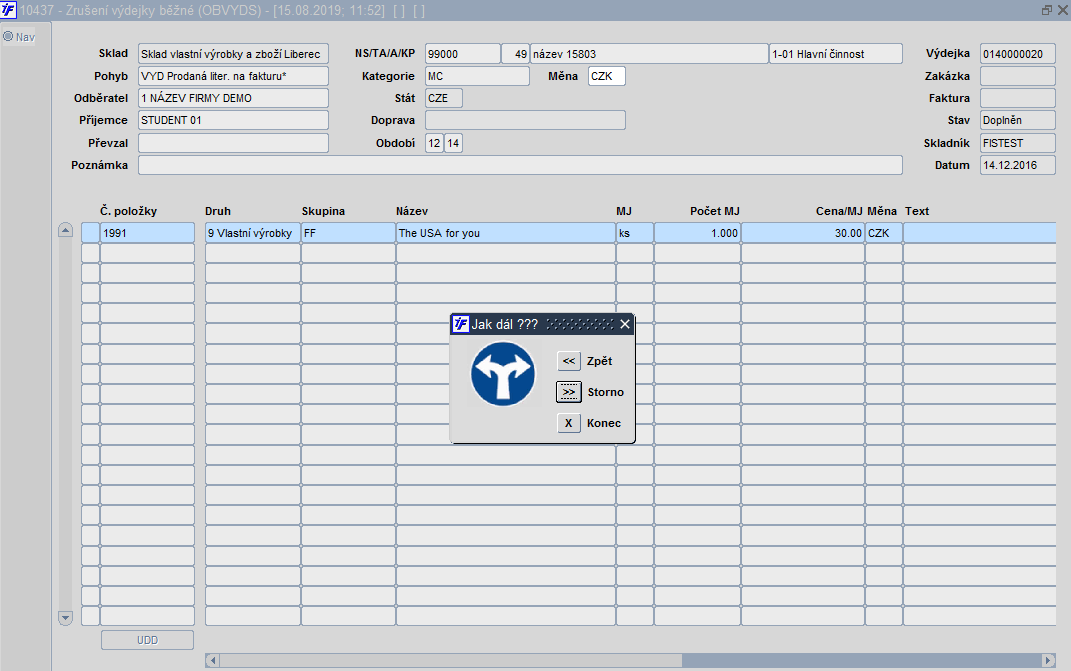Click the Počet MJ cell 1.000

coord(697,233)
